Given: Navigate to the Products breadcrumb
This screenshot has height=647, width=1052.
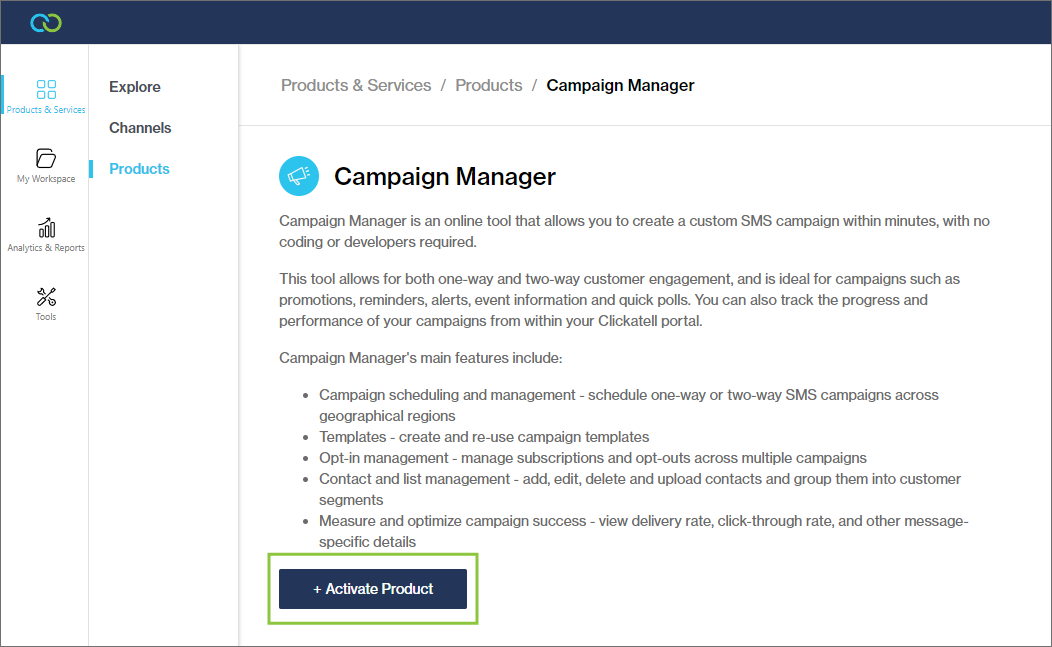Looking at the screenshot, I should click(489, 86).
